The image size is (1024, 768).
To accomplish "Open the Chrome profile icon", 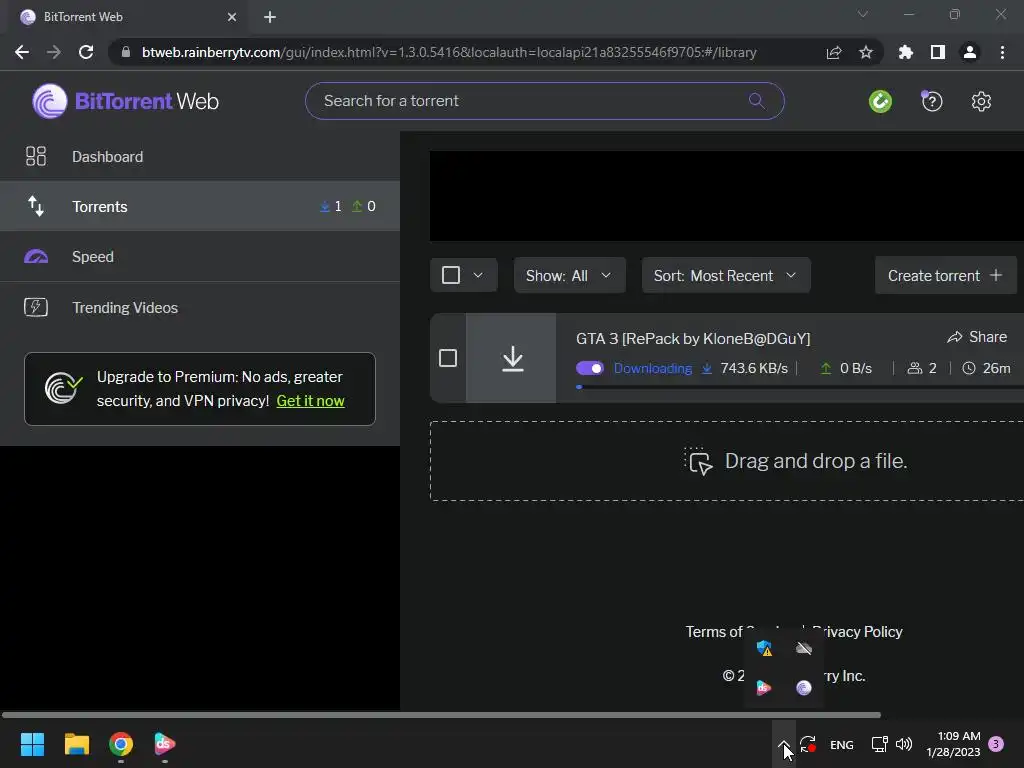I will [x=970, y=52].
